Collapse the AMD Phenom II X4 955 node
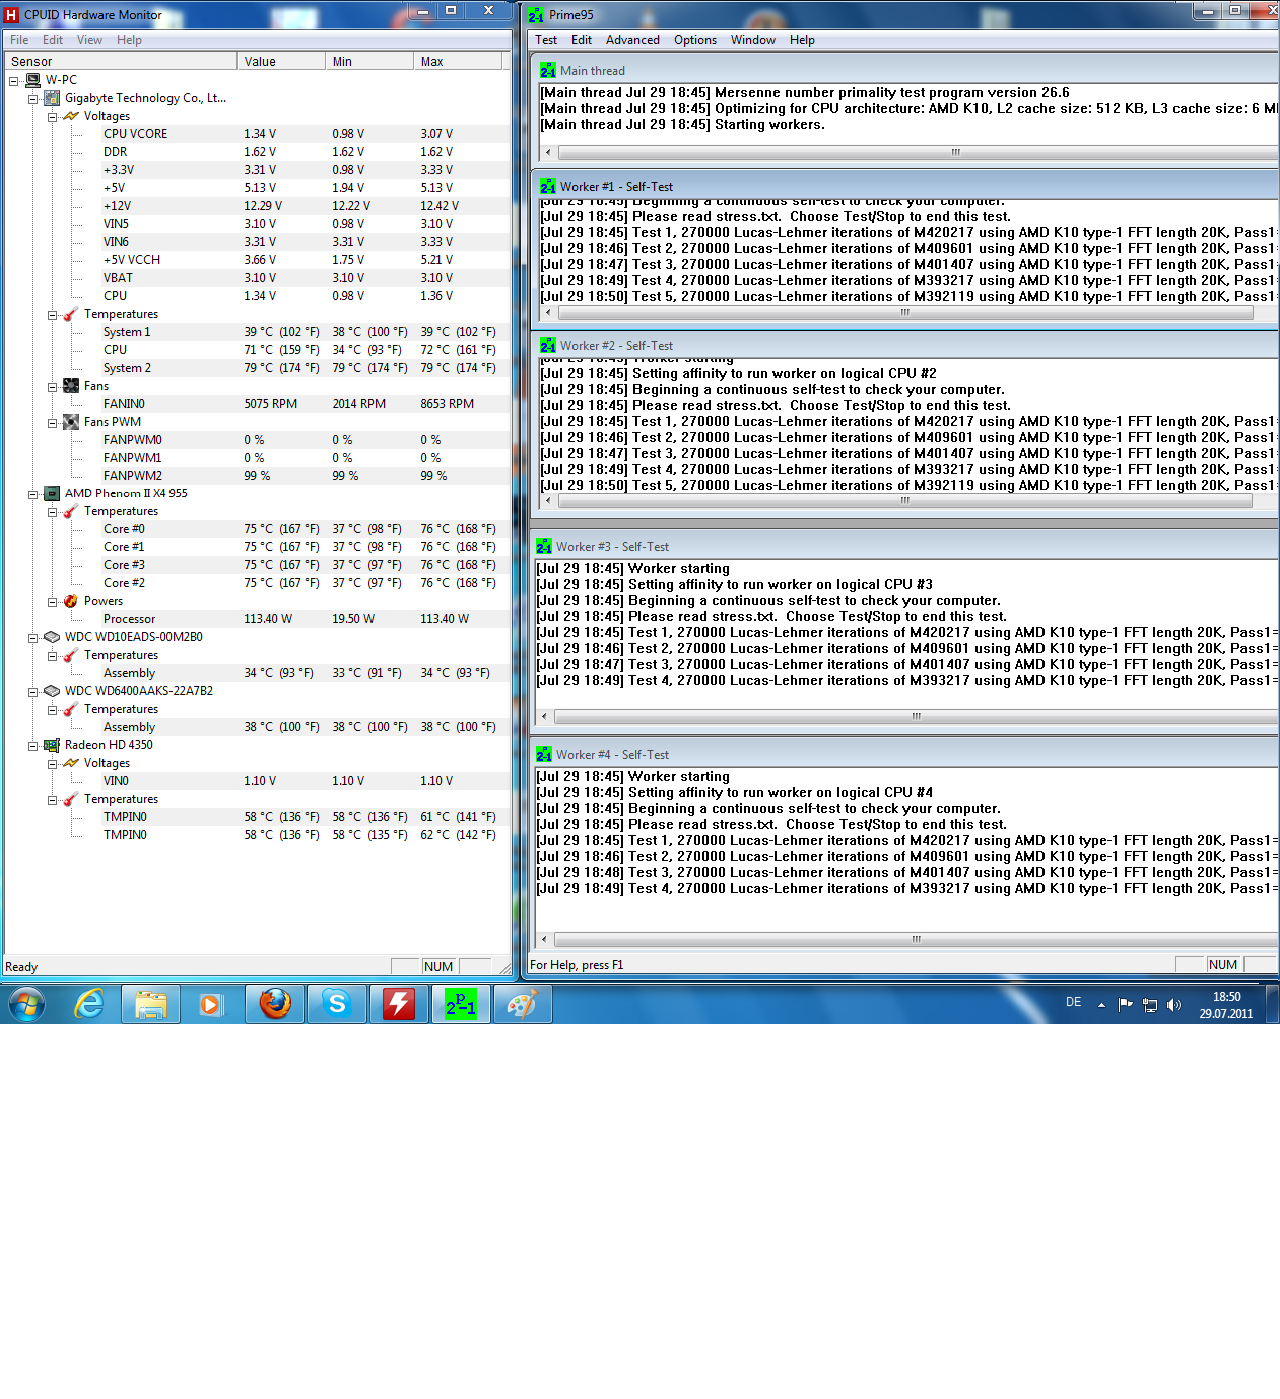The height and width of the screenshot is (1399, 1280). click(x=33, y=494)
